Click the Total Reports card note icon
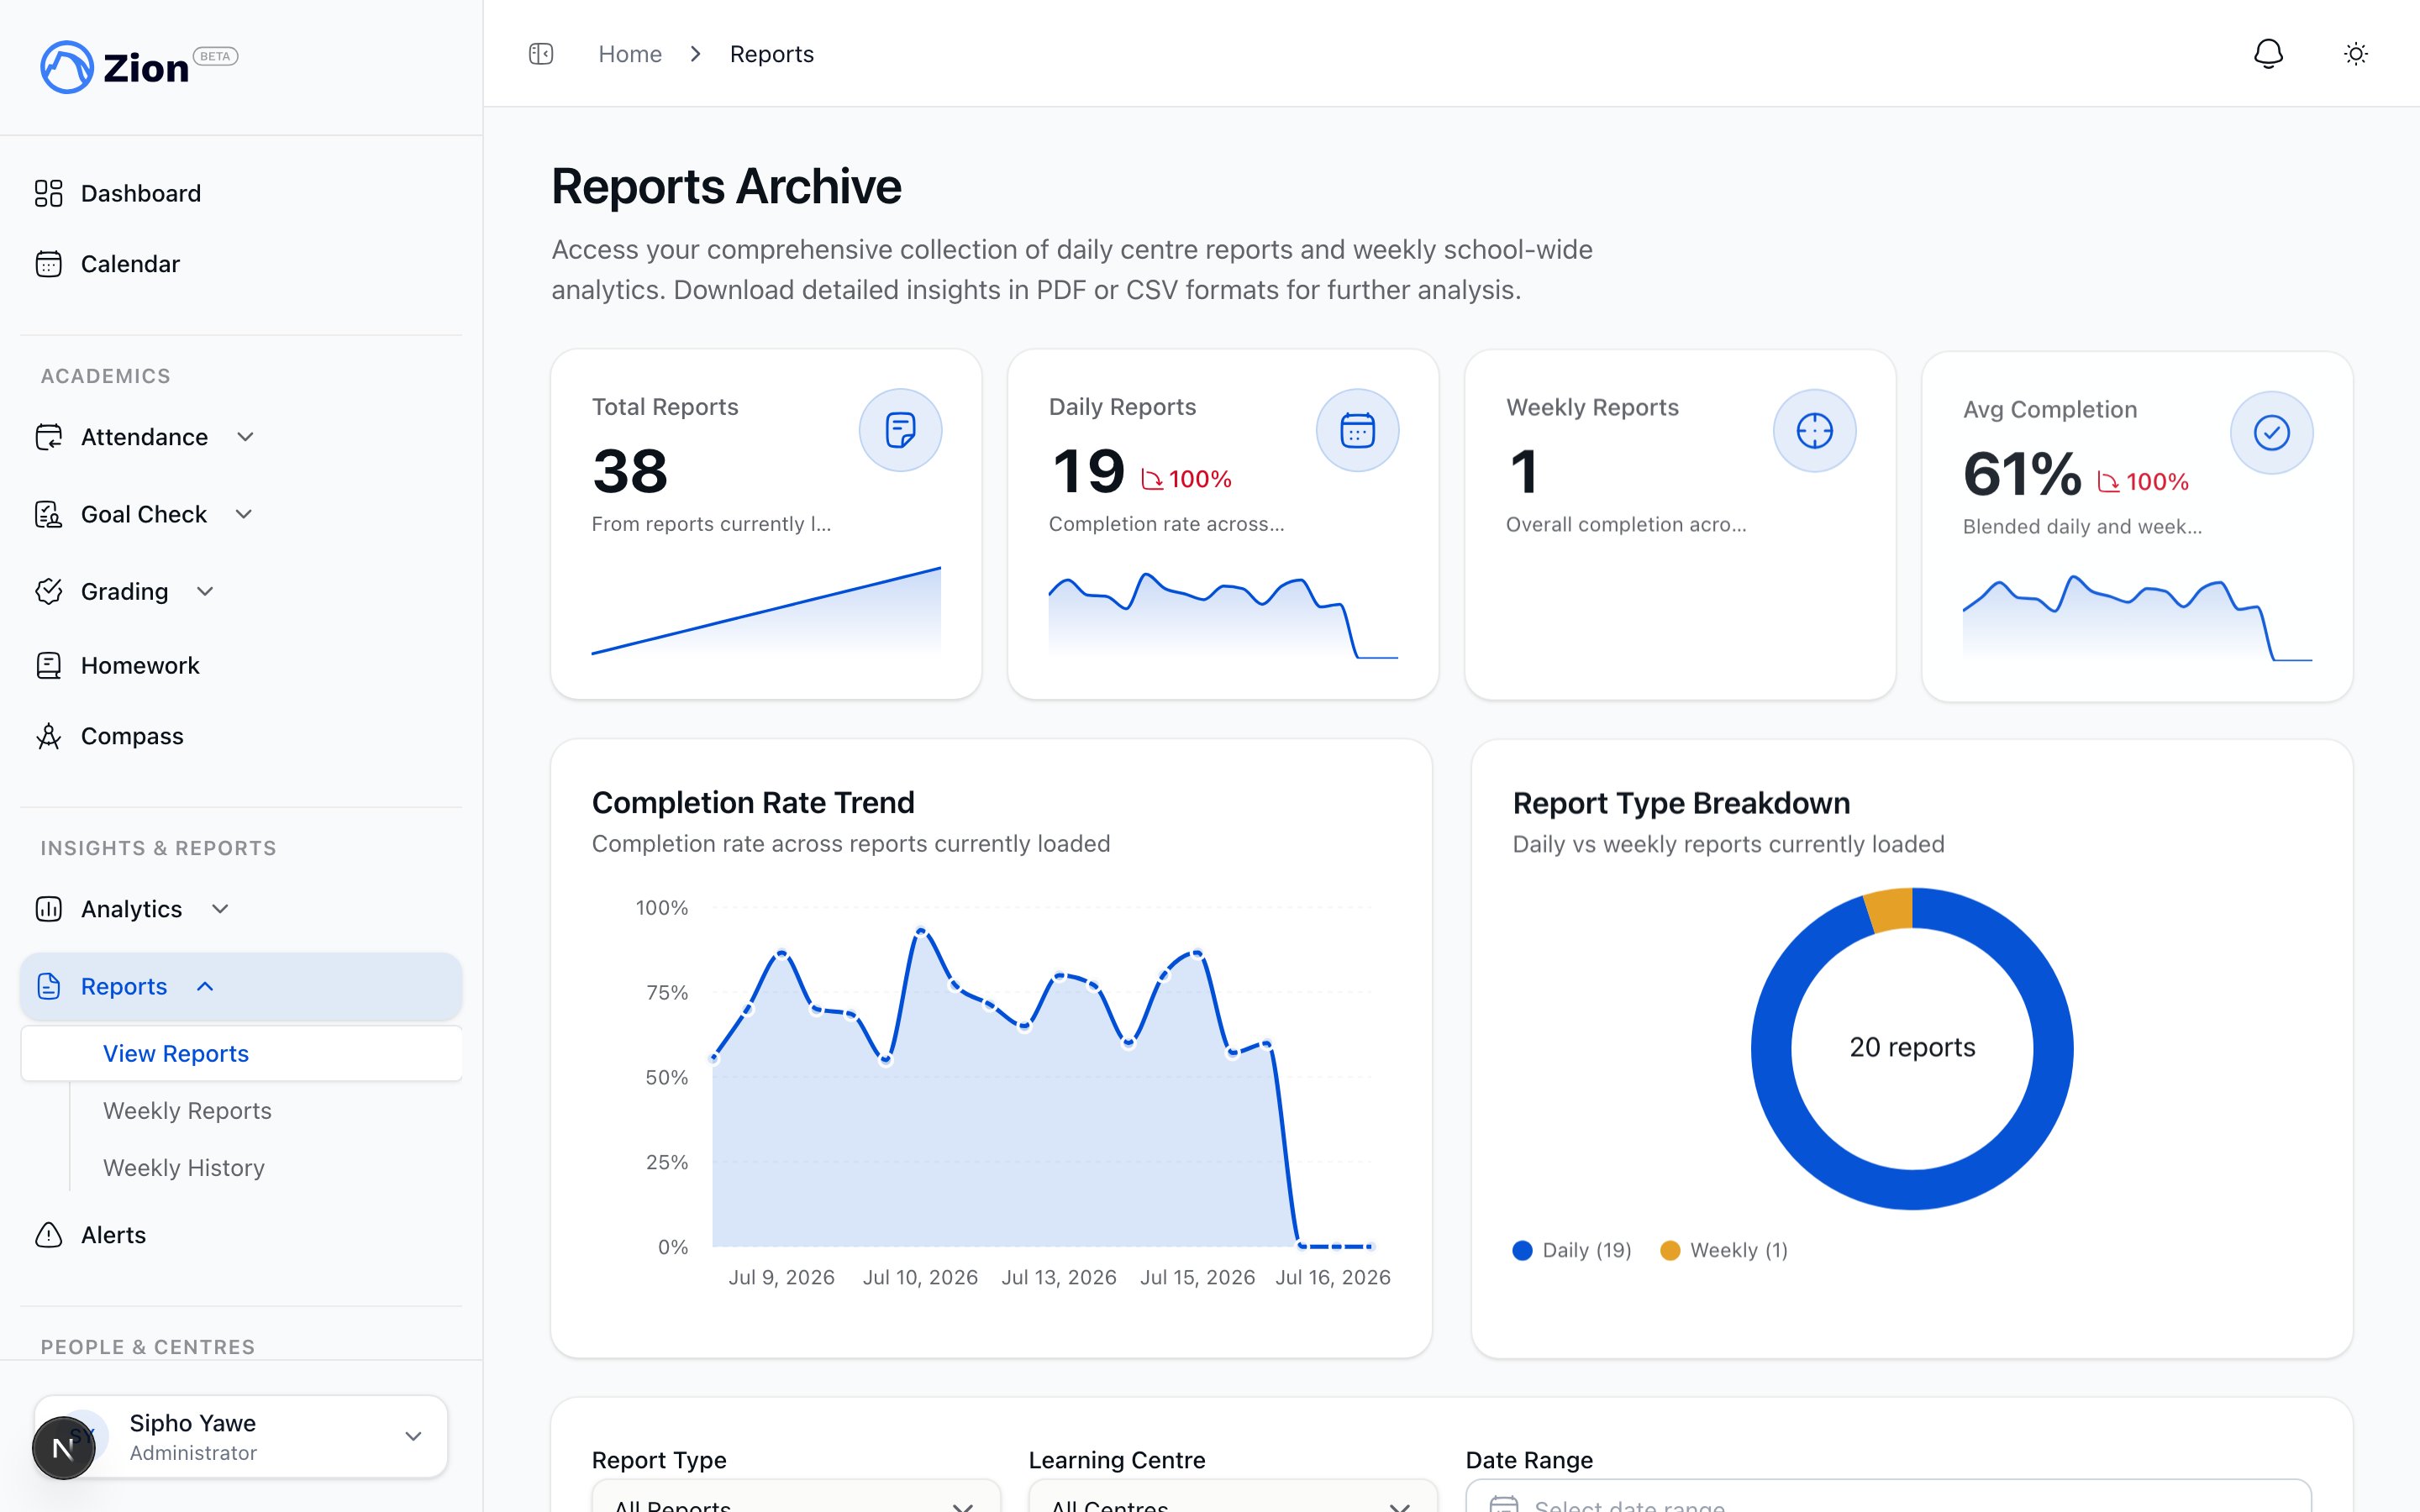 [900, 430]
